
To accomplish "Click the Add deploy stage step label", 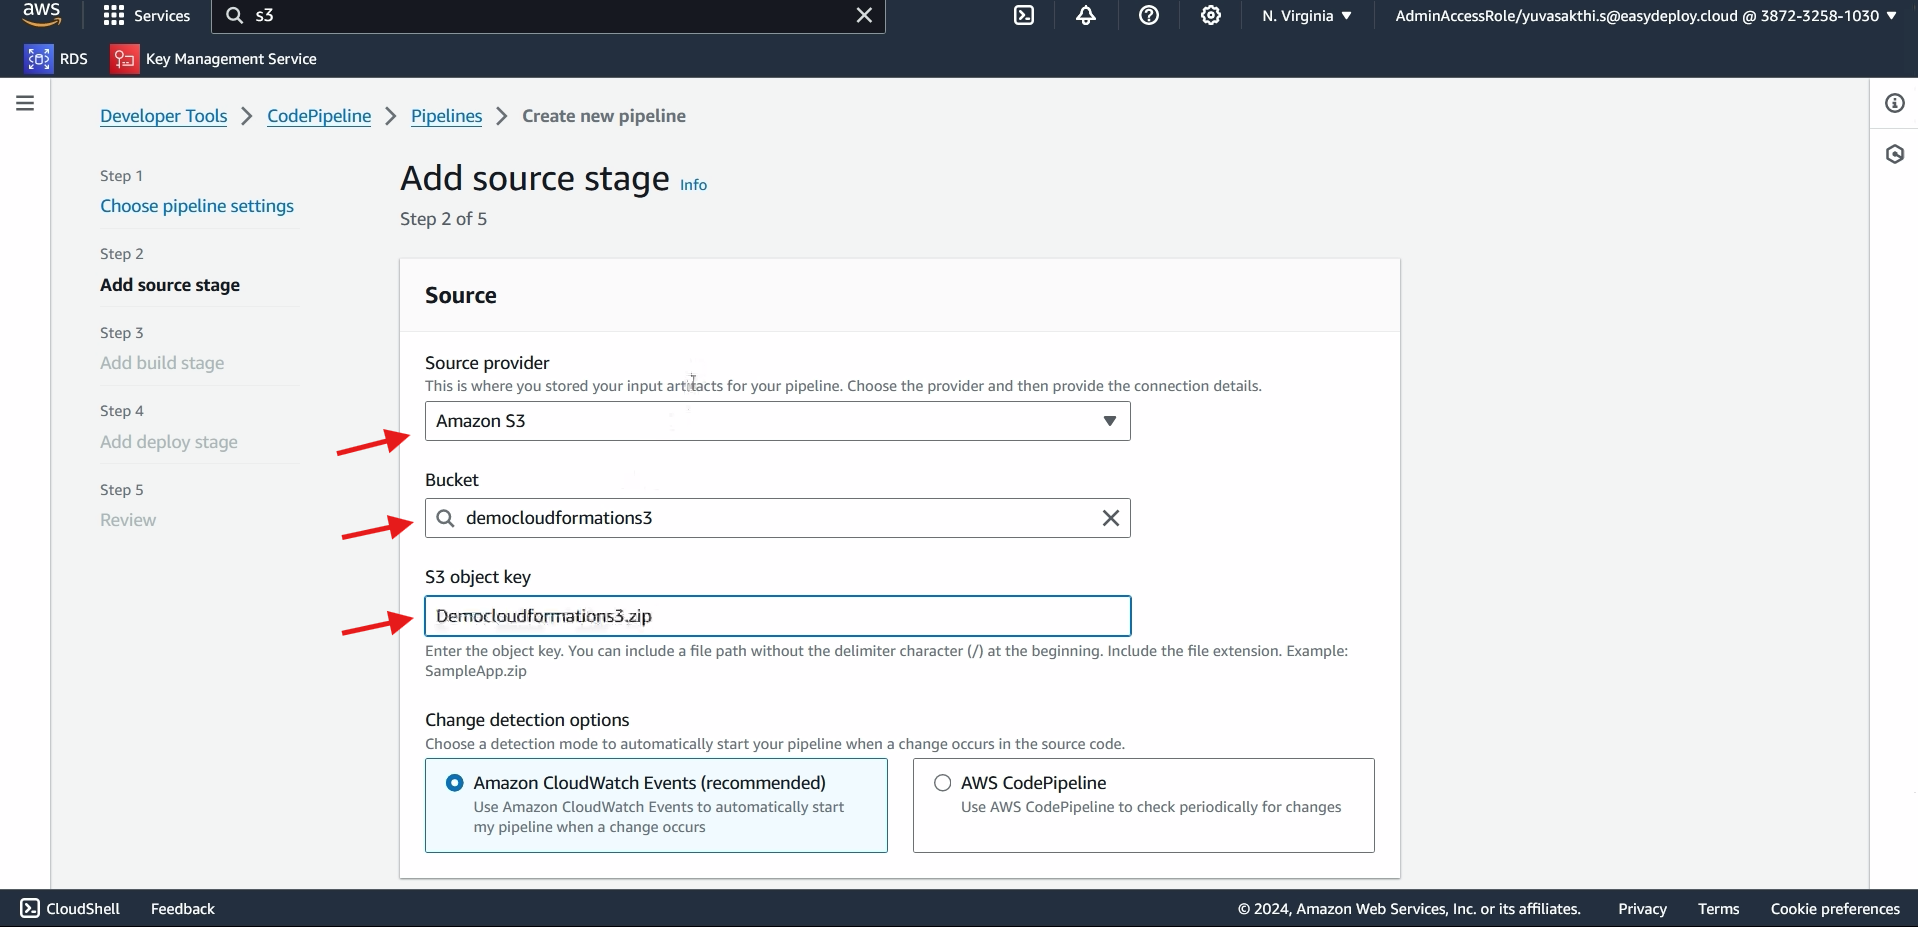I will 169,442.
